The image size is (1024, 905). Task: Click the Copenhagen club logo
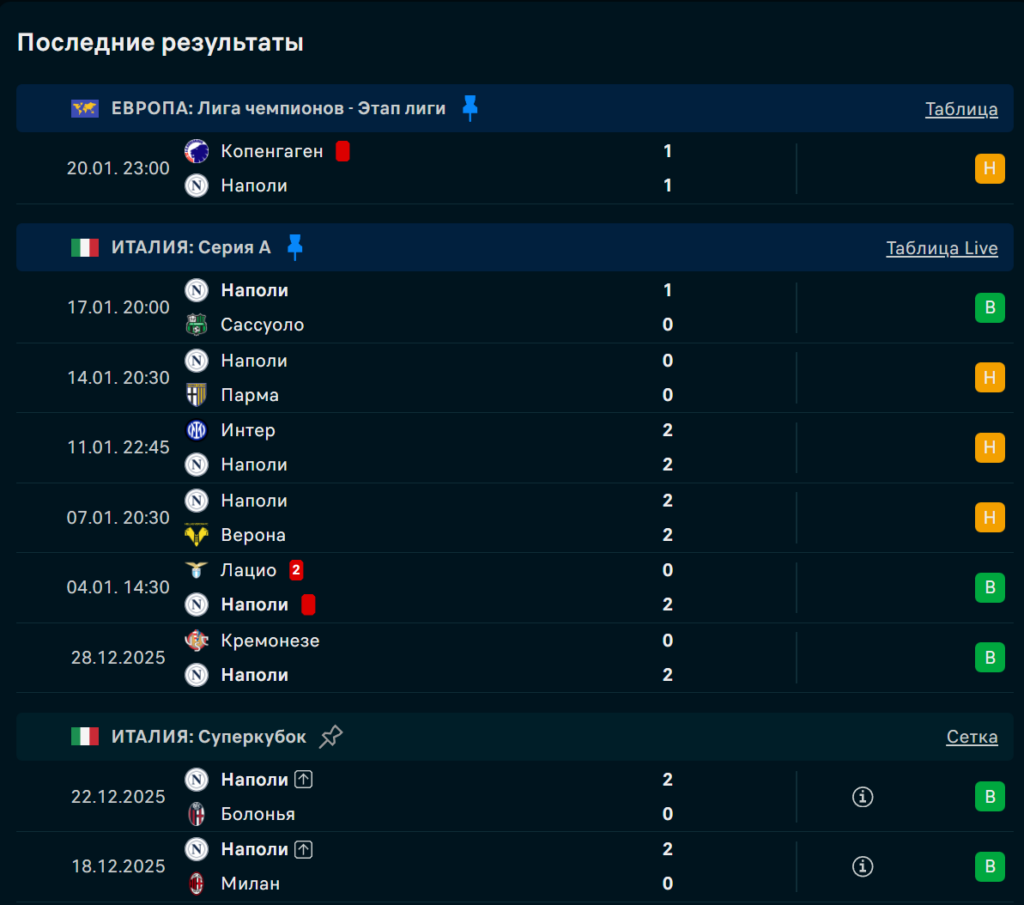[197, 151]
